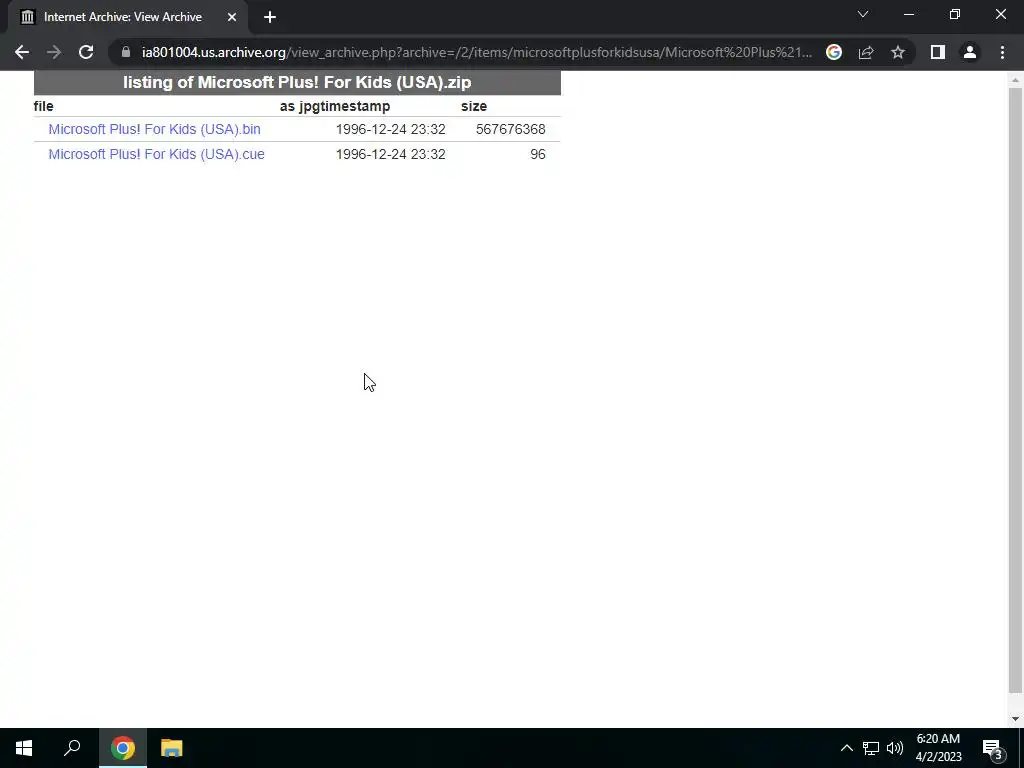Click the 'as jpg' column header
This screenshot has width=1024, height=768.
(x=300, y=106)
